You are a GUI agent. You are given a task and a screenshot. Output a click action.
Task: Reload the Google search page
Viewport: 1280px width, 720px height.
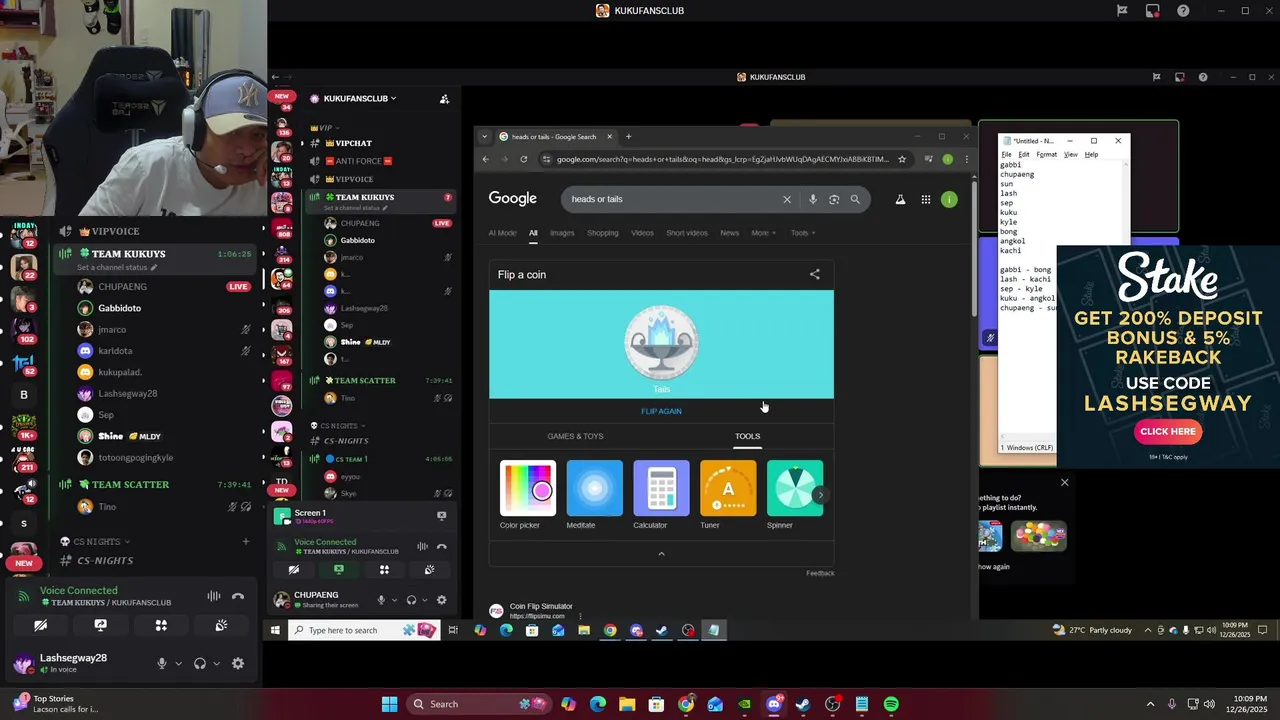[523, 159]
